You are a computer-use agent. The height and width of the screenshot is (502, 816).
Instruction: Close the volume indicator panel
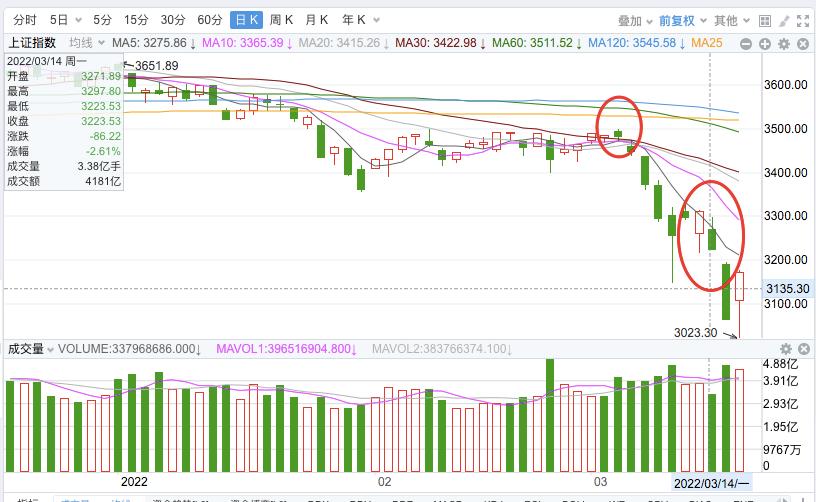tap(804, 349)
